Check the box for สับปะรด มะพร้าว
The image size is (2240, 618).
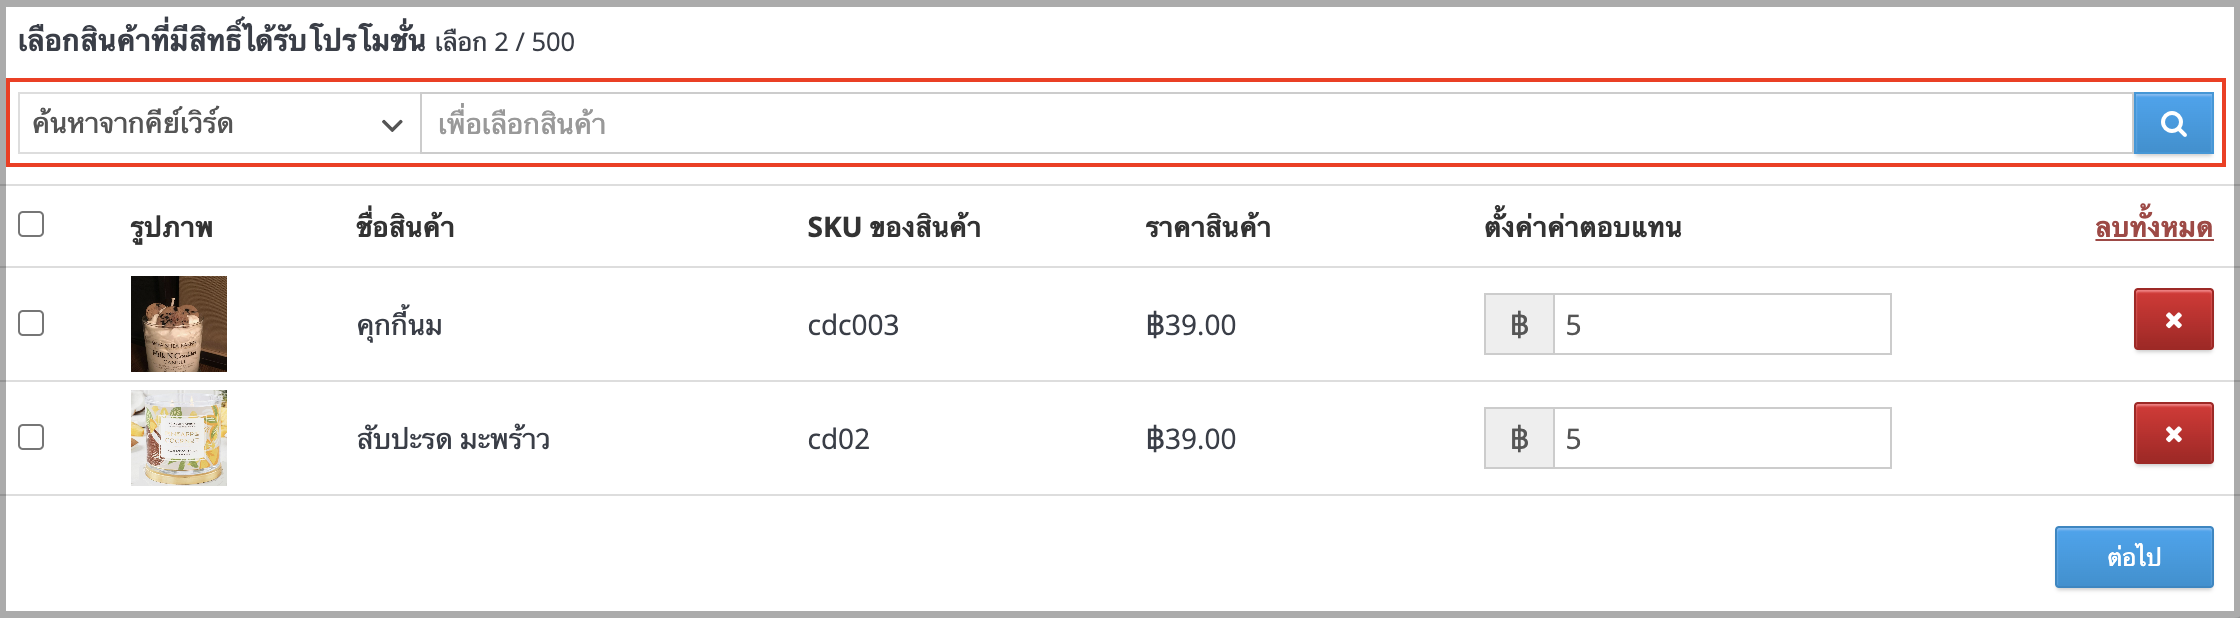(x=31, y=437)
